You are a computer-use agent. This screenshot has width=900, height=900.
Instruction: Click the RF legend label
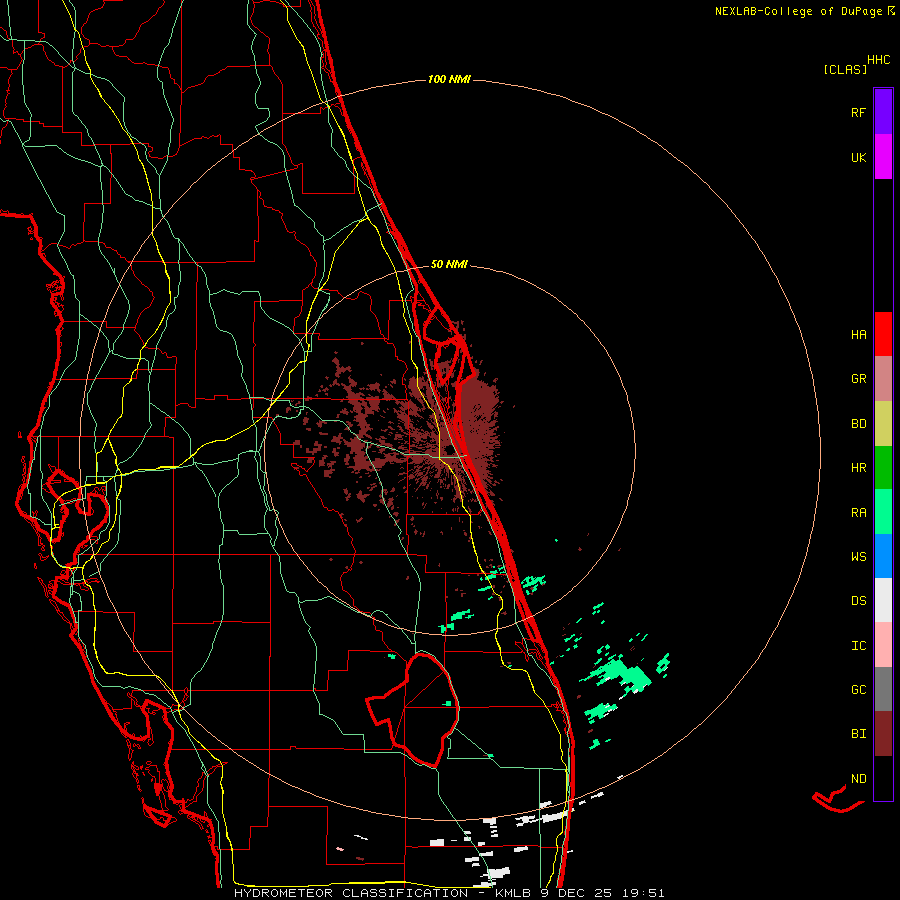tap(859, 112)
